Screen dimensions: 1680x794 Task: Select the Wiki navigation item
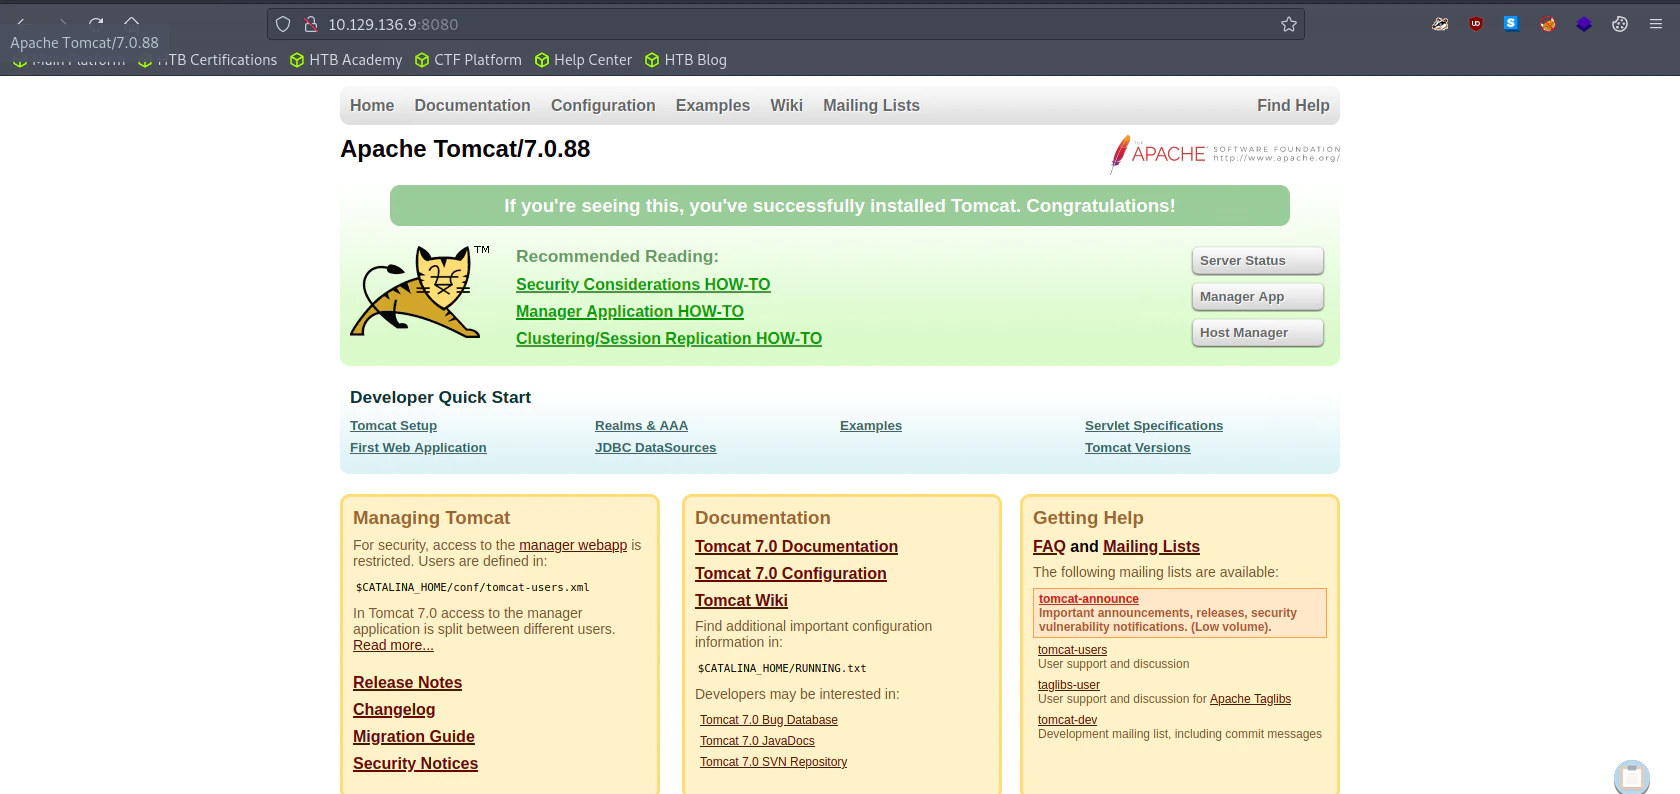coord(786,105)
